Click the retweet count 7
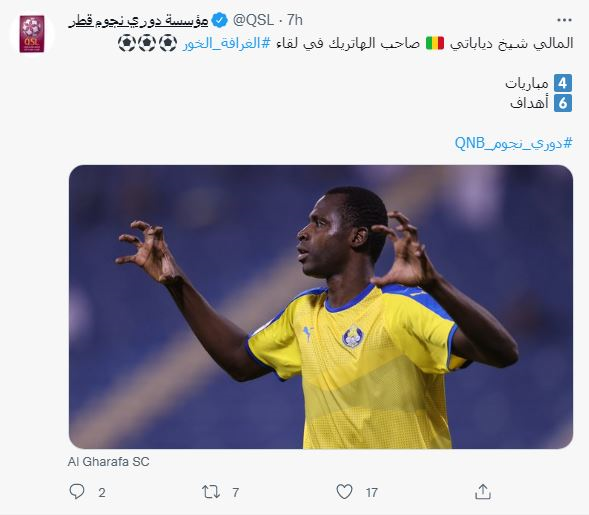589x515 pixels. (236, 492)
